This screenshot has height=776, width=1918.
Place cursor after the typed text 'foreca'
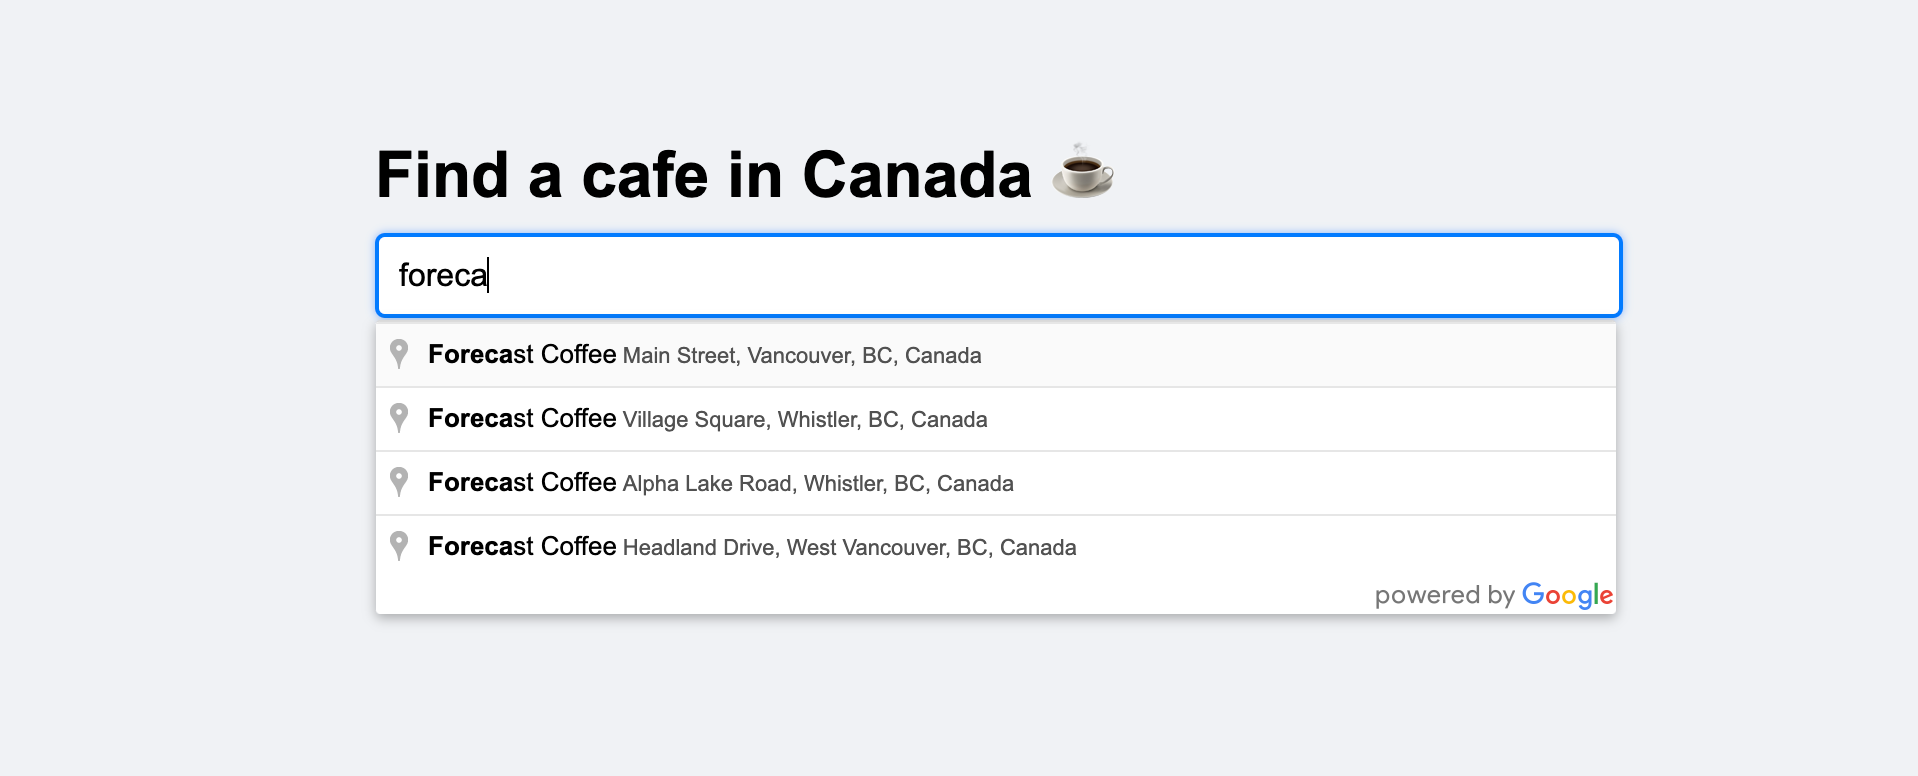pyautogui.click(x=490, y=275)
